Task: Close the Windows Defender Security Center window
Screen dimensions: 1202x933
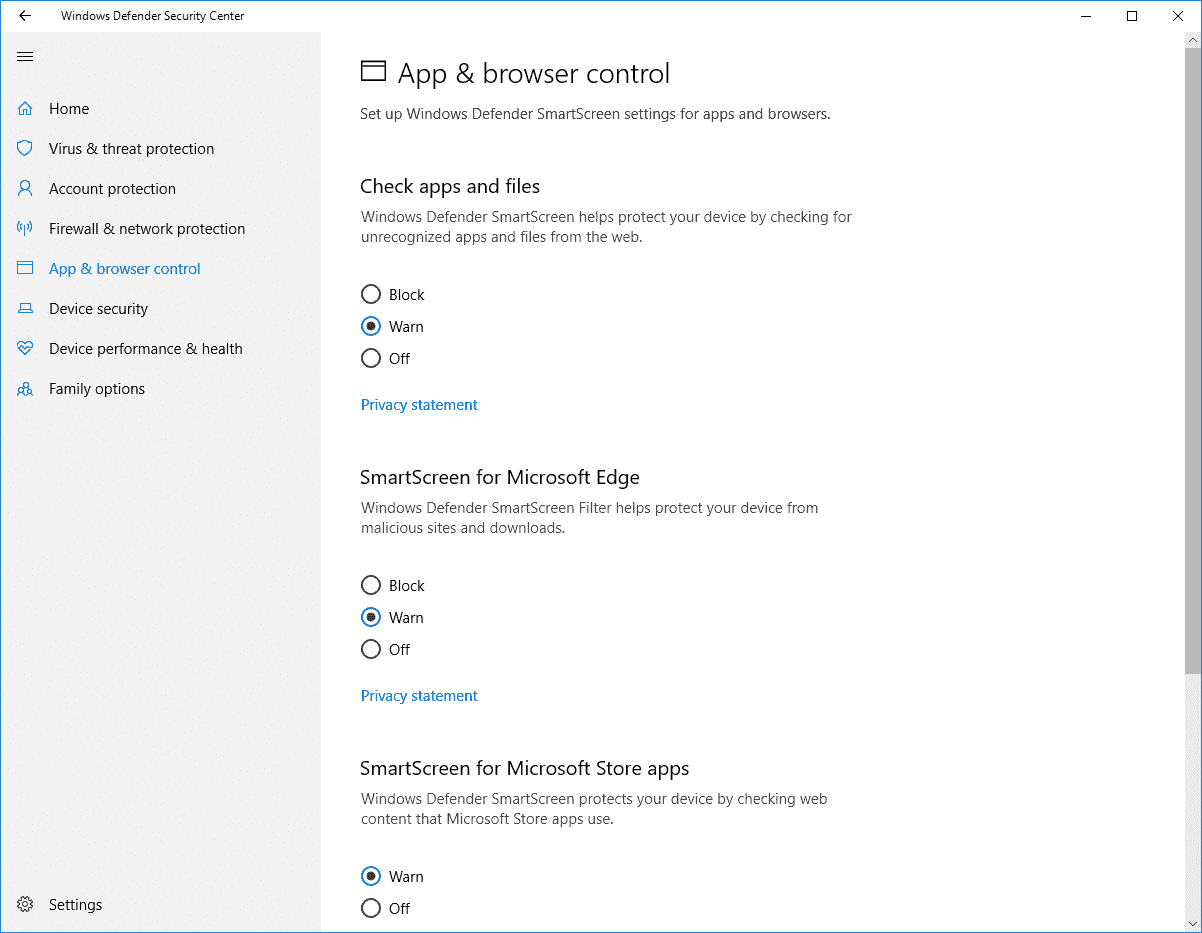Action: 1178,16
